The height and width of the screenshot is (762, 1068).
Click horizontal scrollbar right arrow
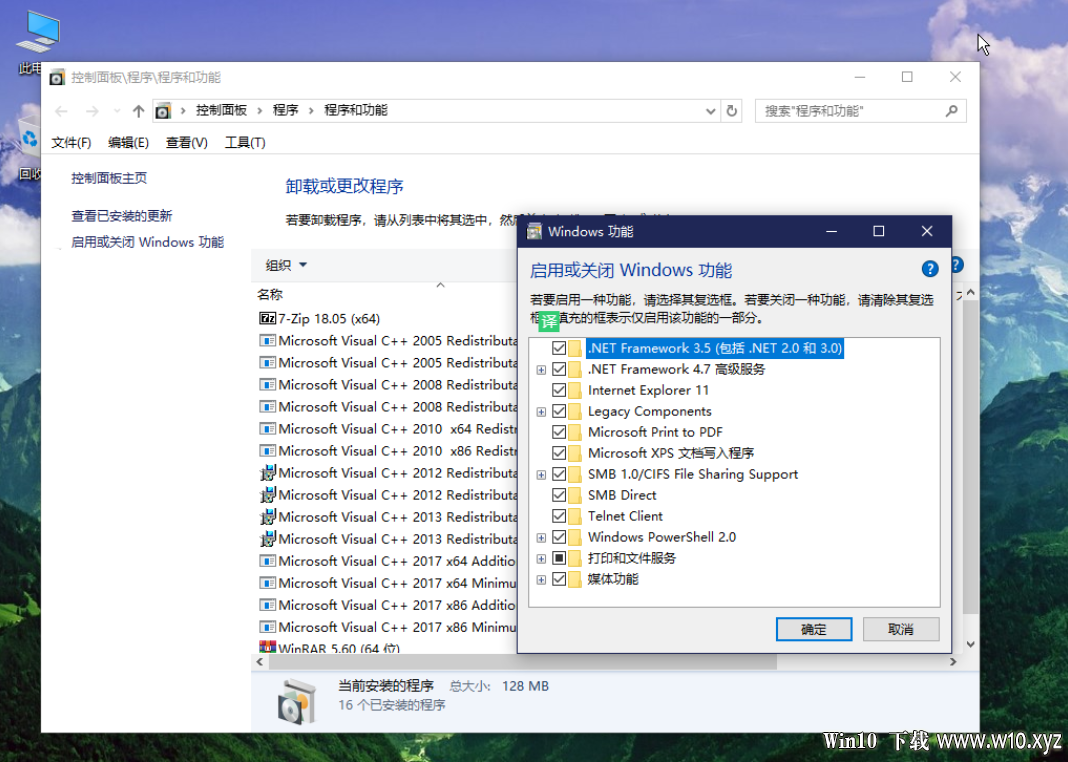point(952,661)
